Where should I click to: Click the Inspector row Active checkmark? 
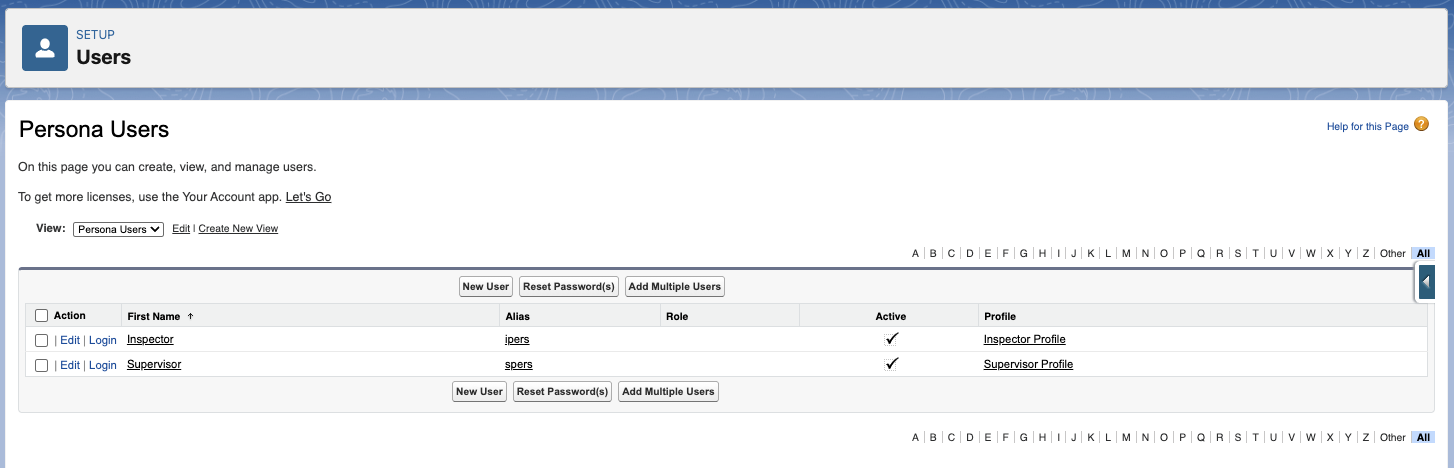pos(892,339)
